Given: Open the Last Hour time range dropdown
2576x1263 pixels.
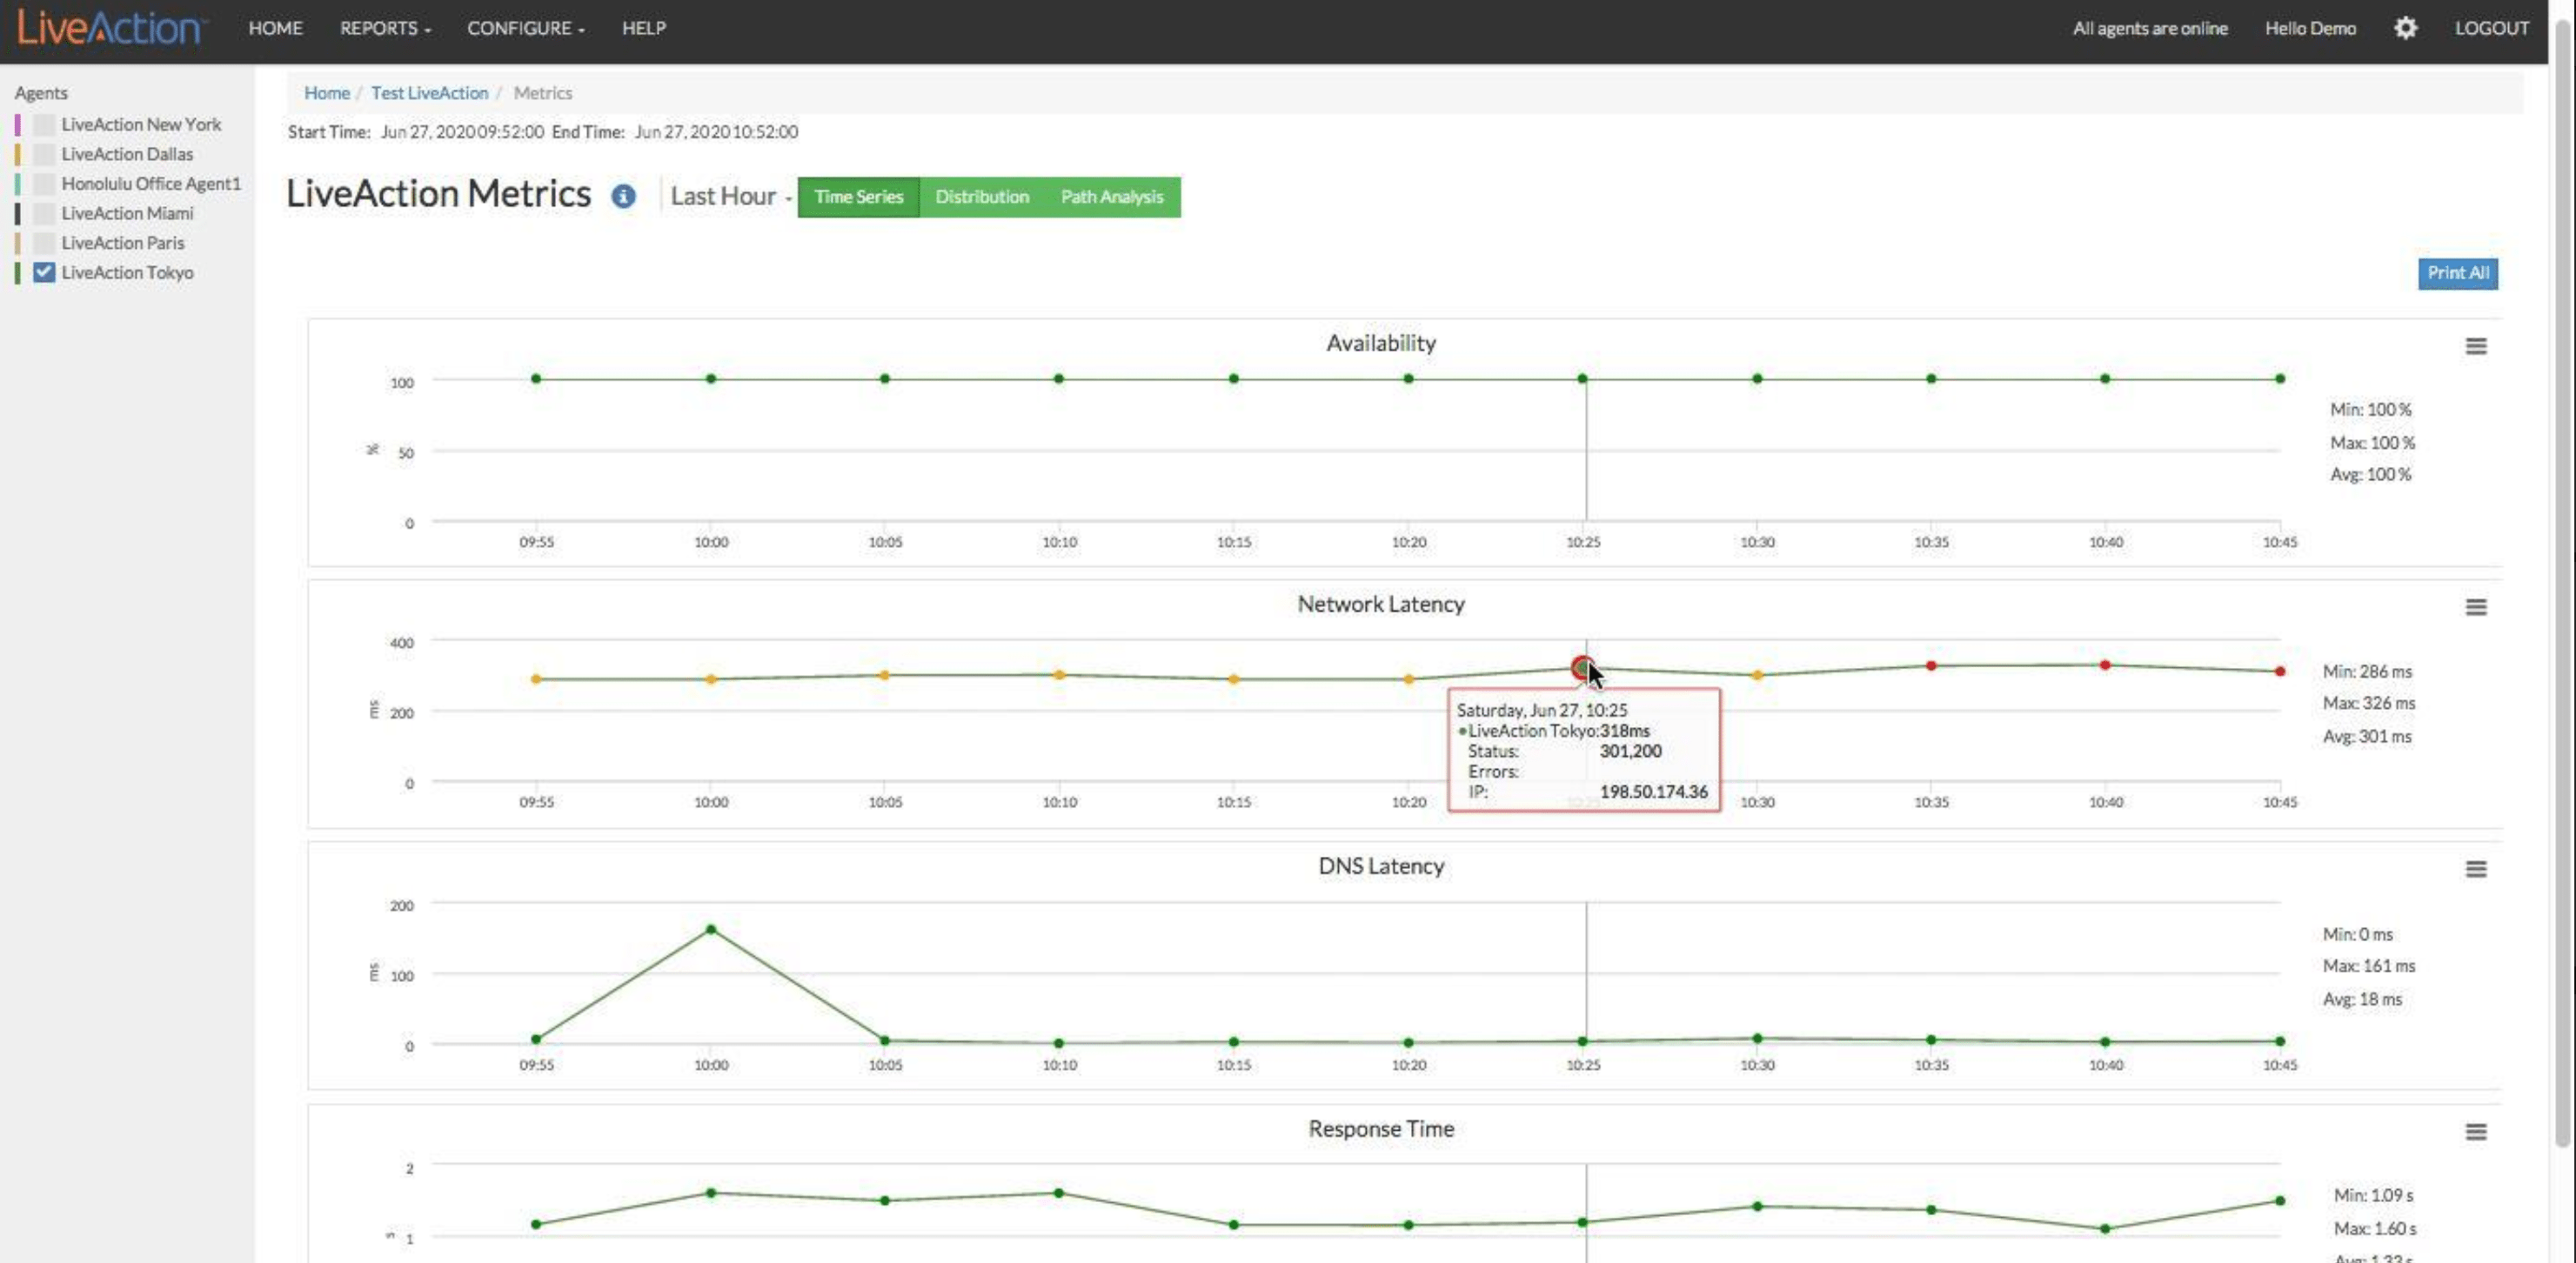Looking at the screenshot, I should point(730,197).
